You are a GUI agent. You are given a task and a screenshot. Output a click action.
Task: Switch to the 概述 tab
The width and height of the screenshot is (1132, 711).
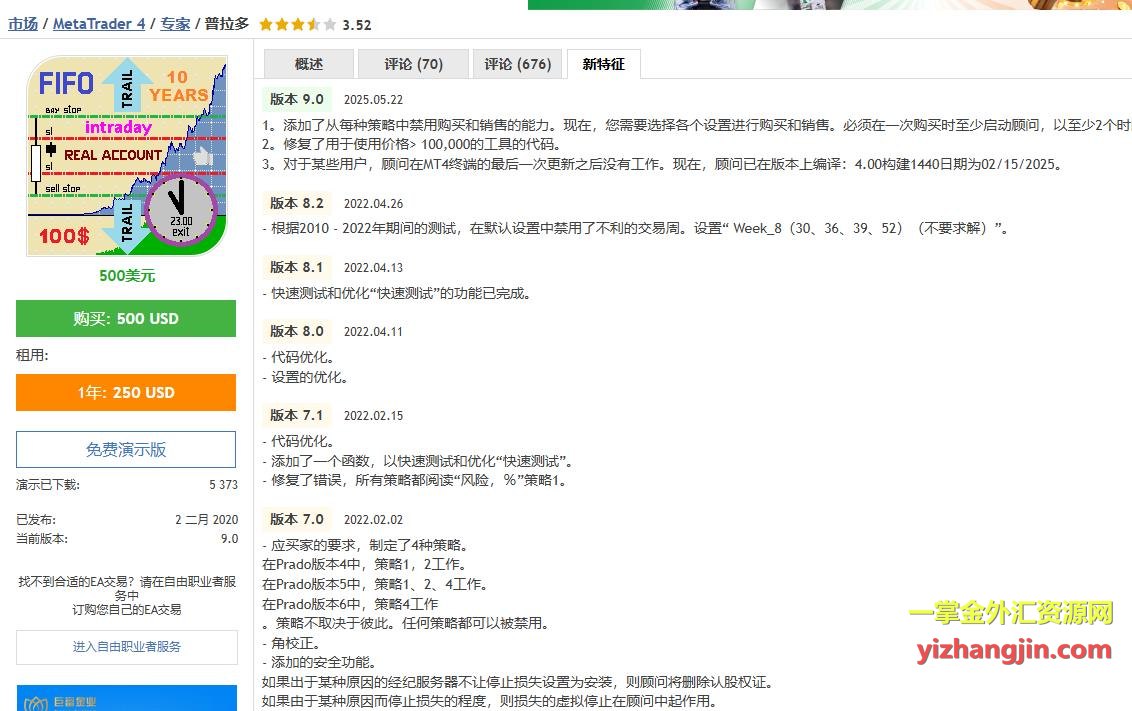coord(308,64)
